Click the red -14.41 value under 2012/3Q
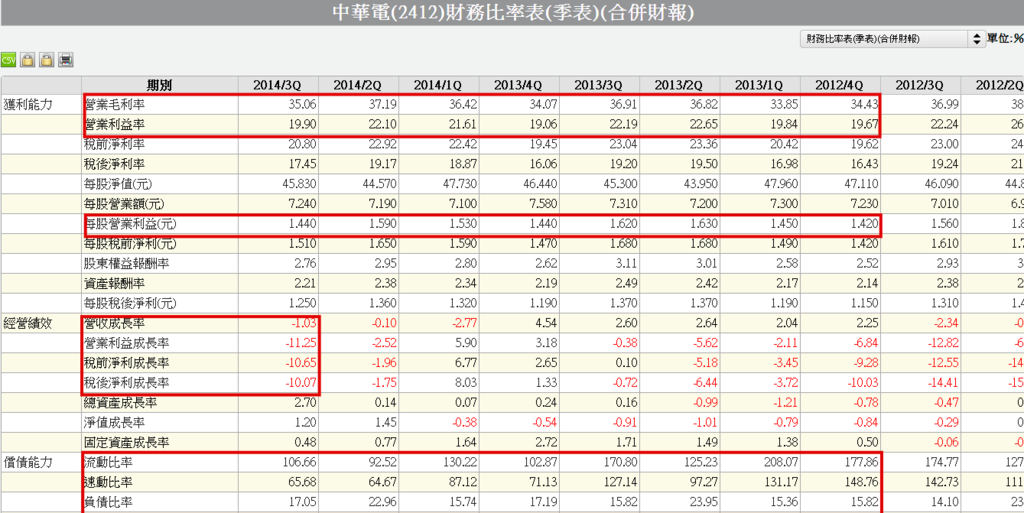The image size is (1024, 513). 942,382
